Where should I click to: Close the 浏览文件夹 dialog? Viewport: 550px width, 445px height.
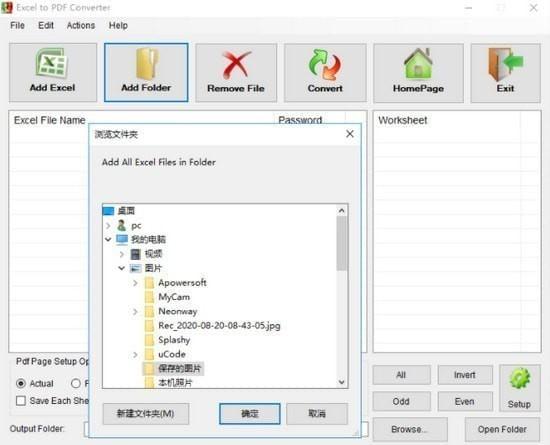tap(350, 134)
